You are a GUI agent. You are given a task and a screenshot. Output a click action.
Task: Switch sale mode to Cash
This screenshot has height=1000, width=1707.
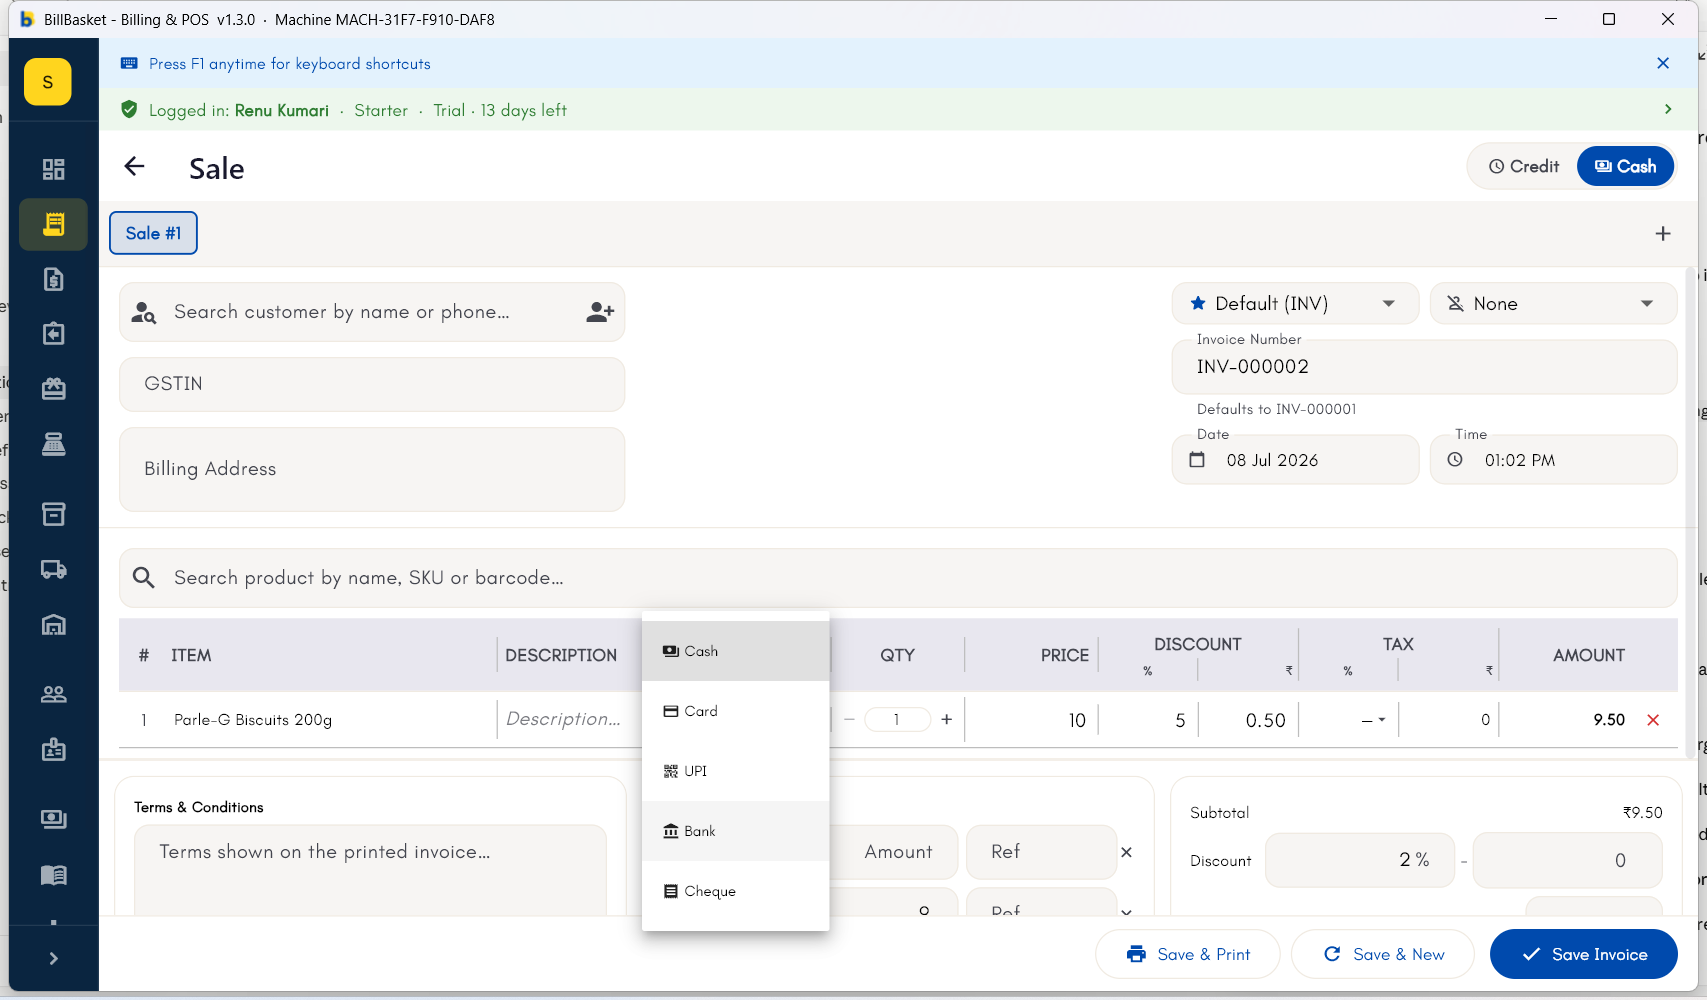pos(1625,166)
